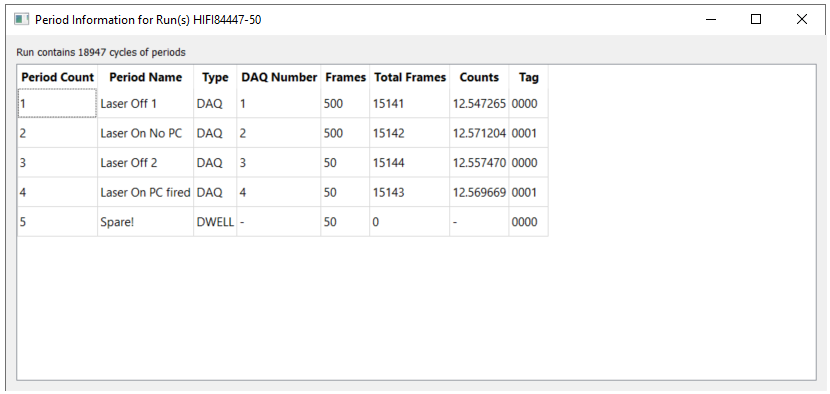
Task: Select Counts value 12.571204
Action: pyautogui.click(x=479, y=133)
